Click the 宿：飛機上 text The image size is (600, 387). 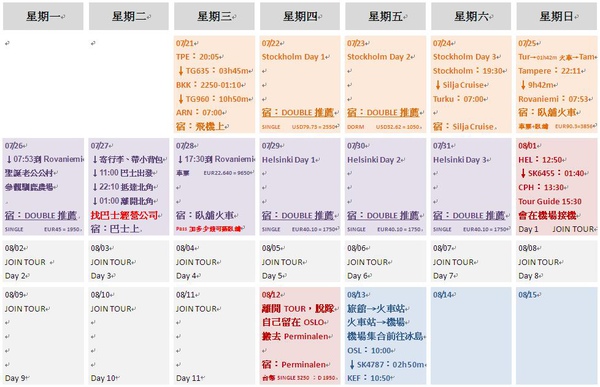coord(200,126)
